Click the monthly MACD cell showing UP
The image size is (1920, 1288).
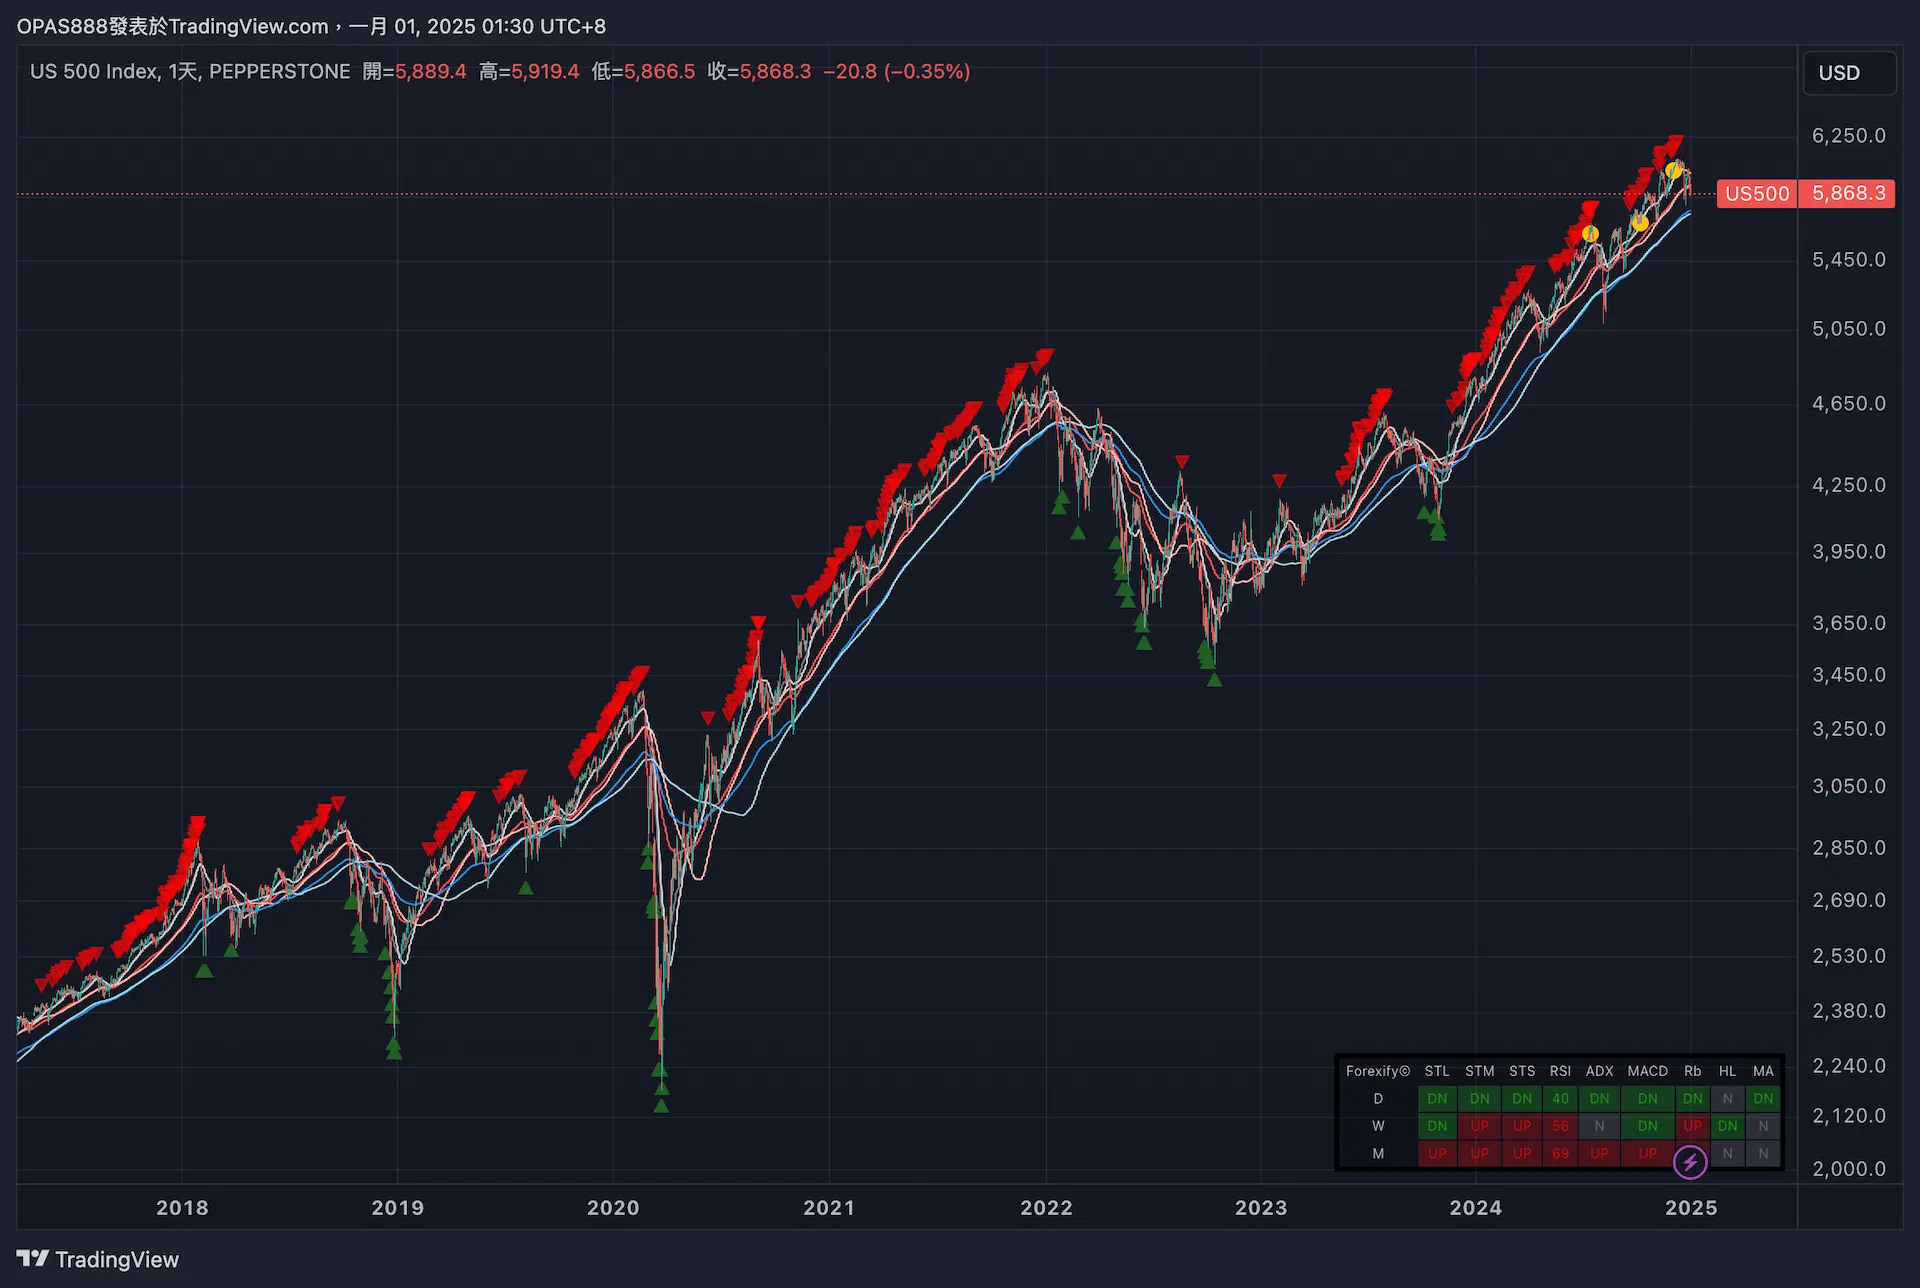click(x=1648, y=1154)
